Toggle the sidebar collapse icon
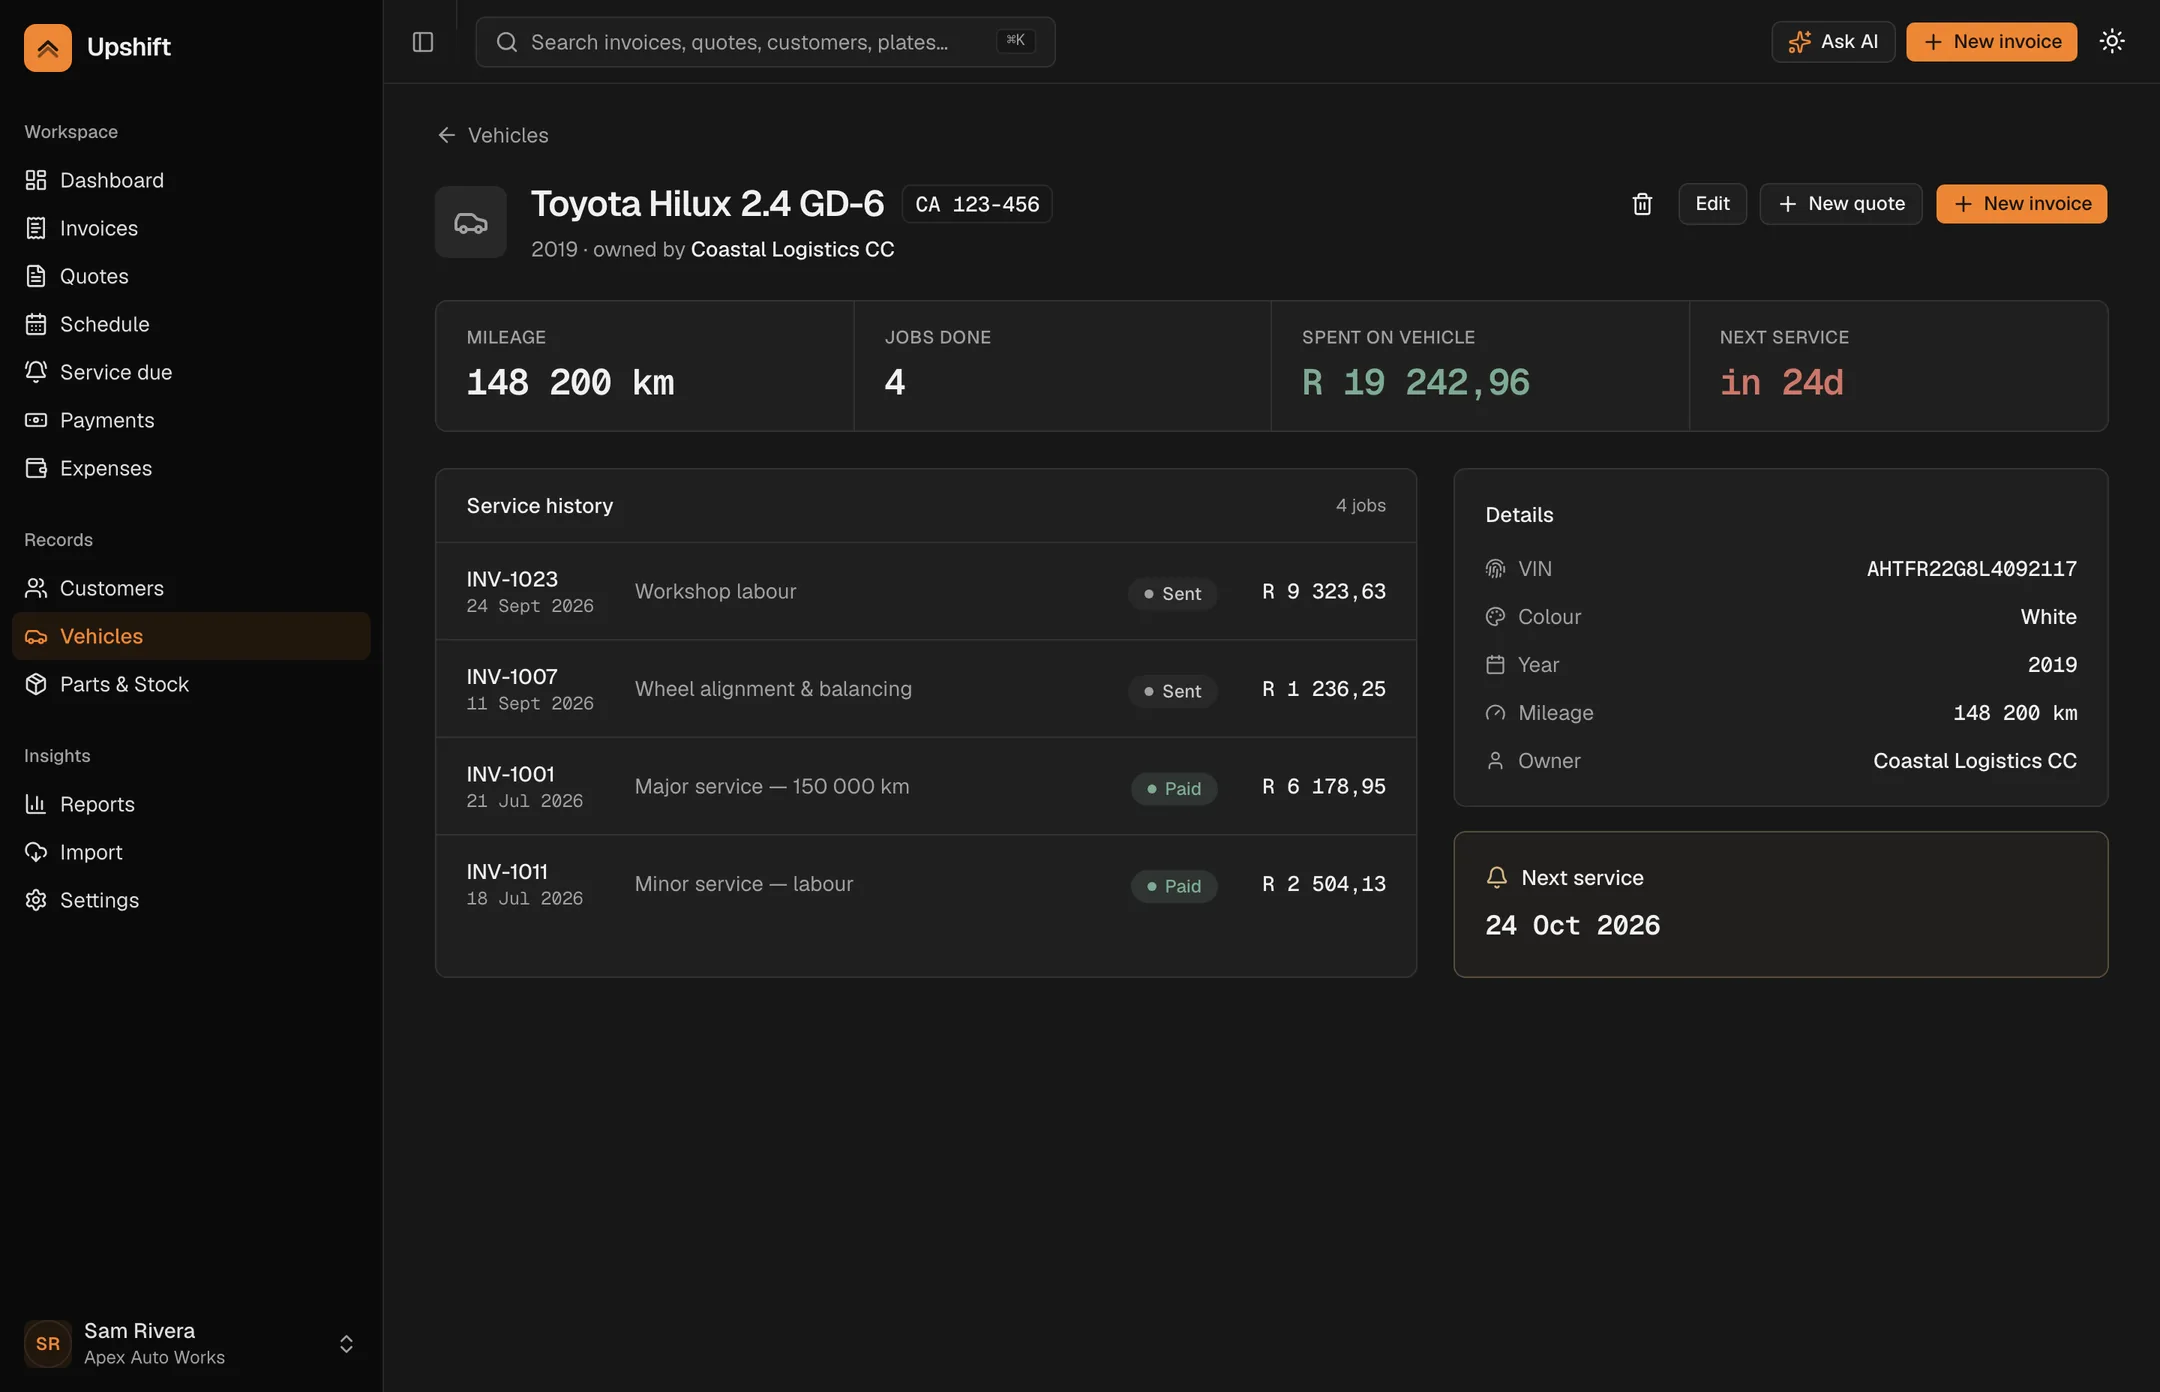 (x=423, y=42)
